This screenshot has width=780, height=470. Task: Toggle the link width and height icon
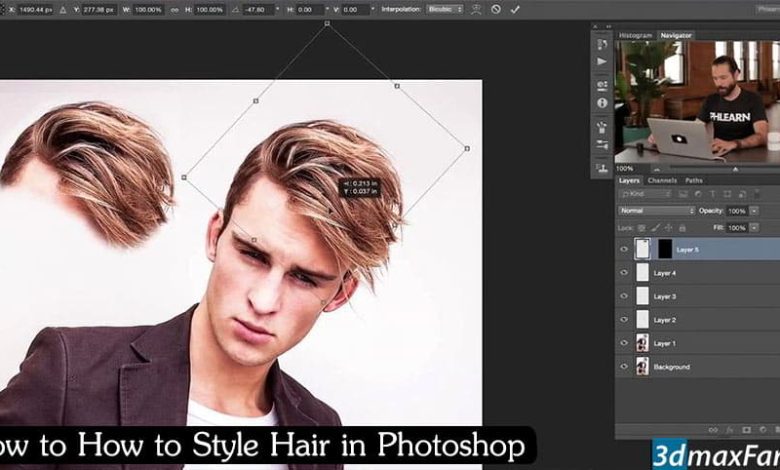174,9
